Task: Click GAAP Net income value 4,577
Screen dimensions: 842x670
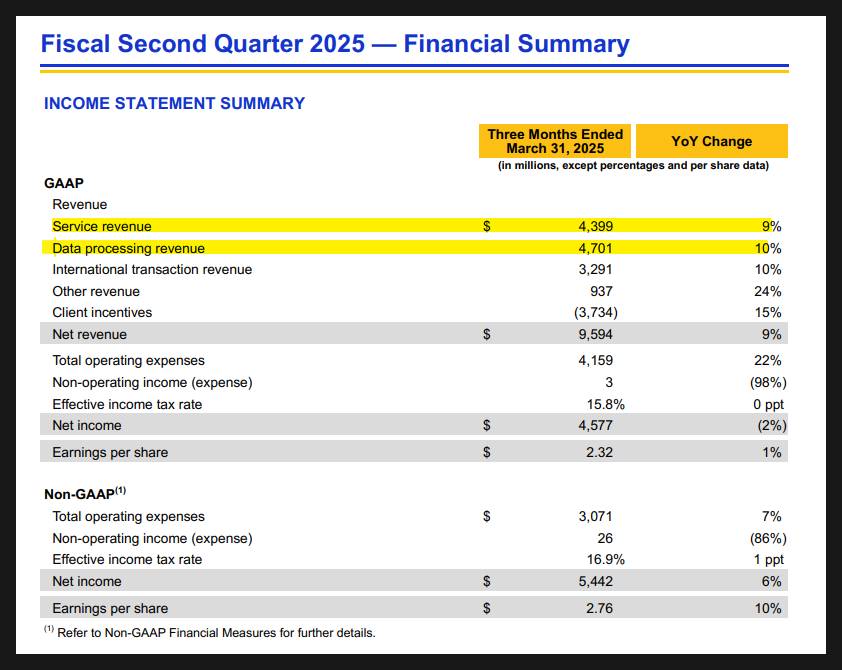Action: 596,426
